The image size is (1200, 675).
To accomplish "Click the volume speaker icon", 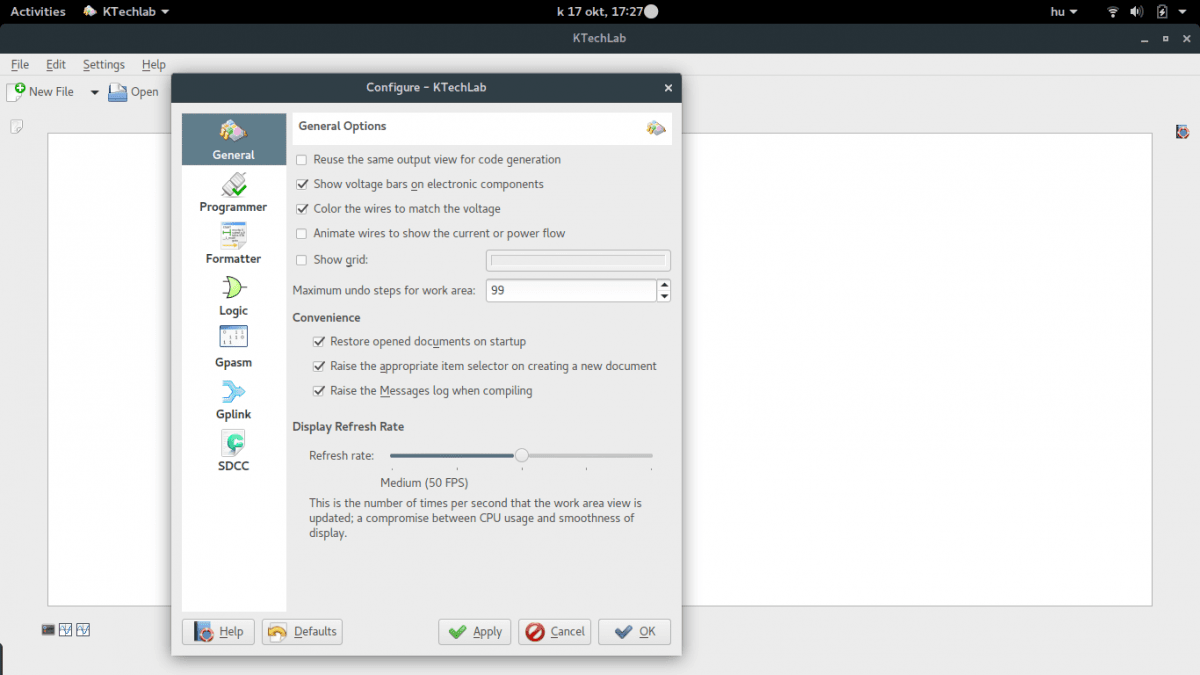I will (1138, 12).
